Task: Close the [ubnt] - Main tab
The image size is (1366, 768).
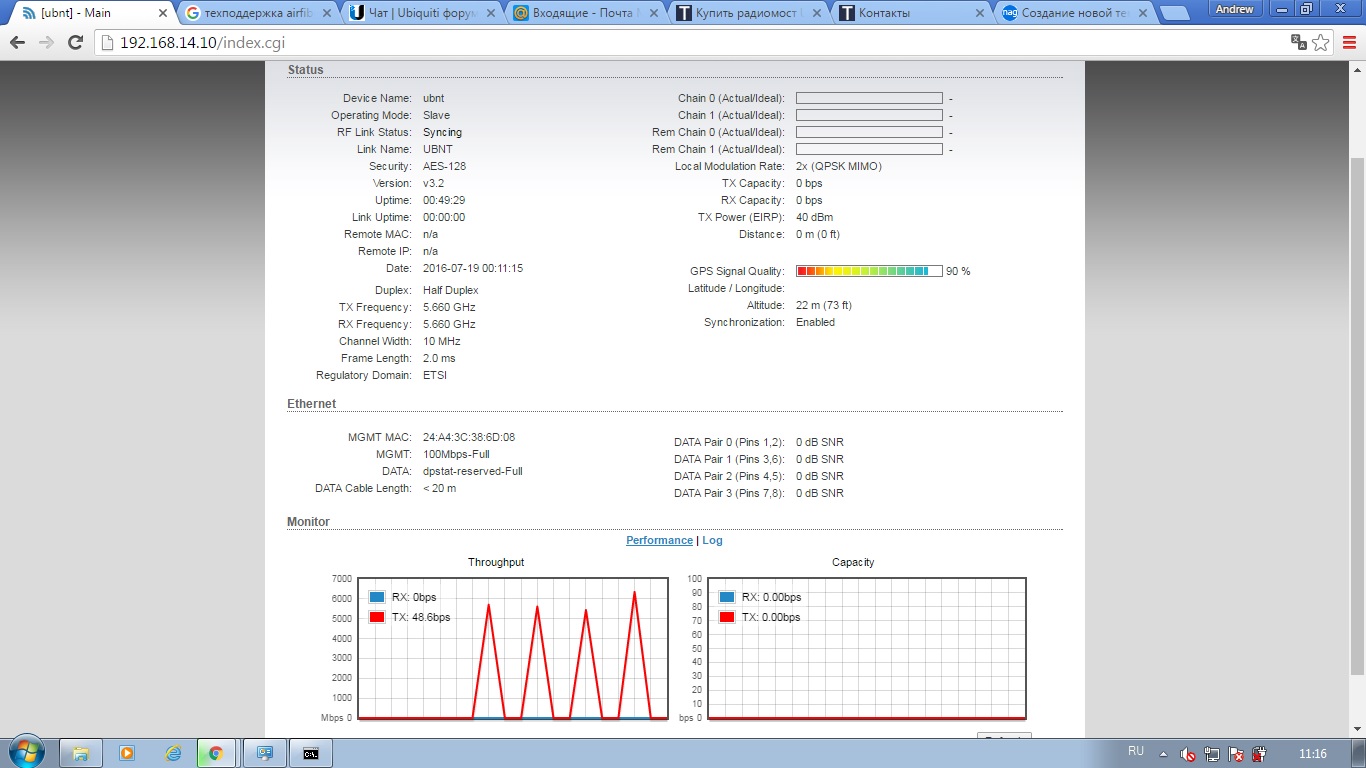Action: point(163,13)
